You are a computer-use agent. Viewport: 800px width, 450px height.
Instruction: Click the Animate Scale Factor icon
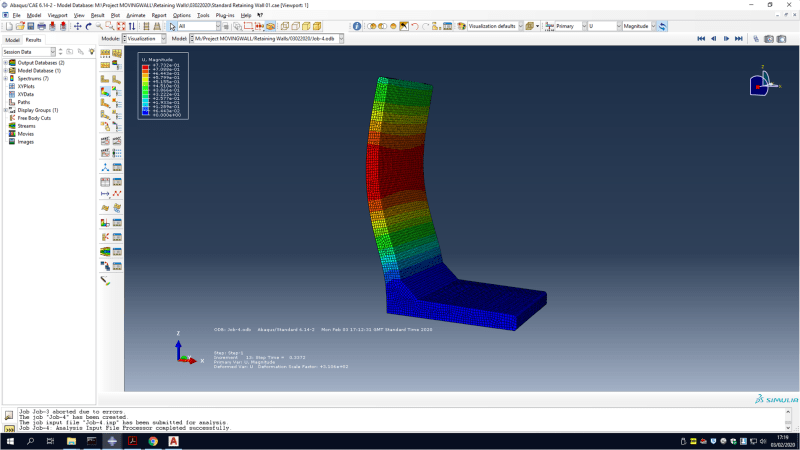pyautogui.click(x=105, y=140)
